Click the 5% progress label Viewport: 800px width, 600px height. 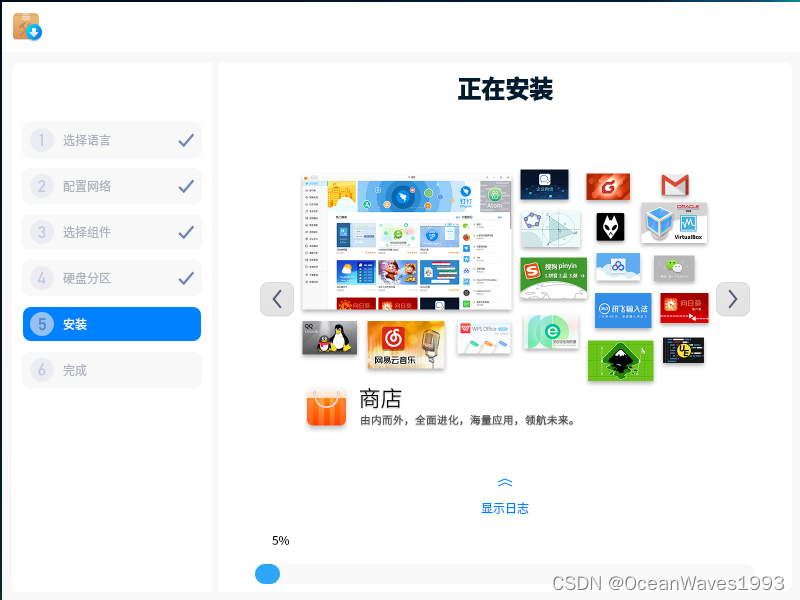pyautogui.click(x=281, y=541)
